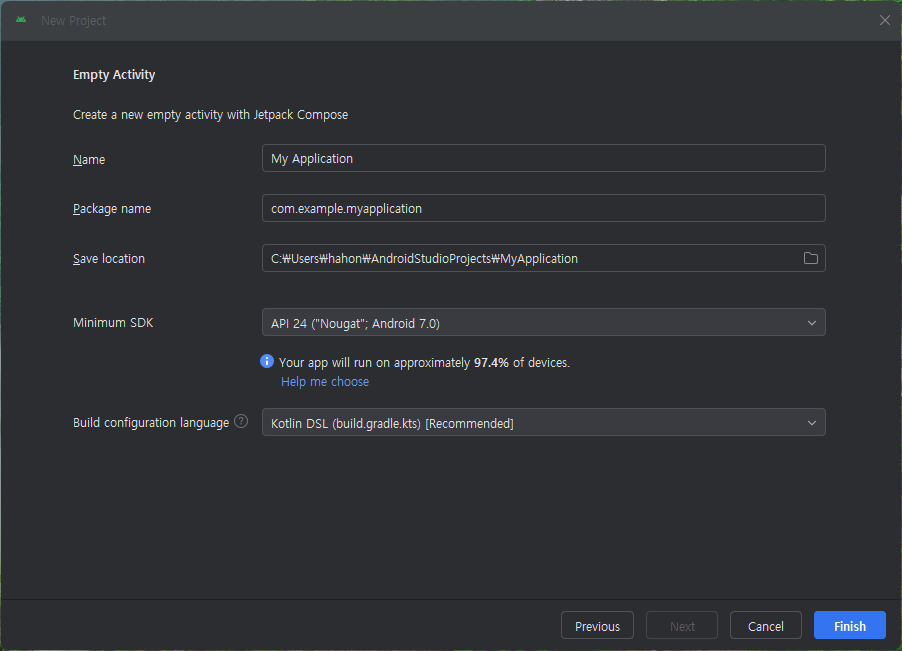This screenshot has width=902, height=651.
Task: Click the Previous button
Action: click(x=597, y=626)
